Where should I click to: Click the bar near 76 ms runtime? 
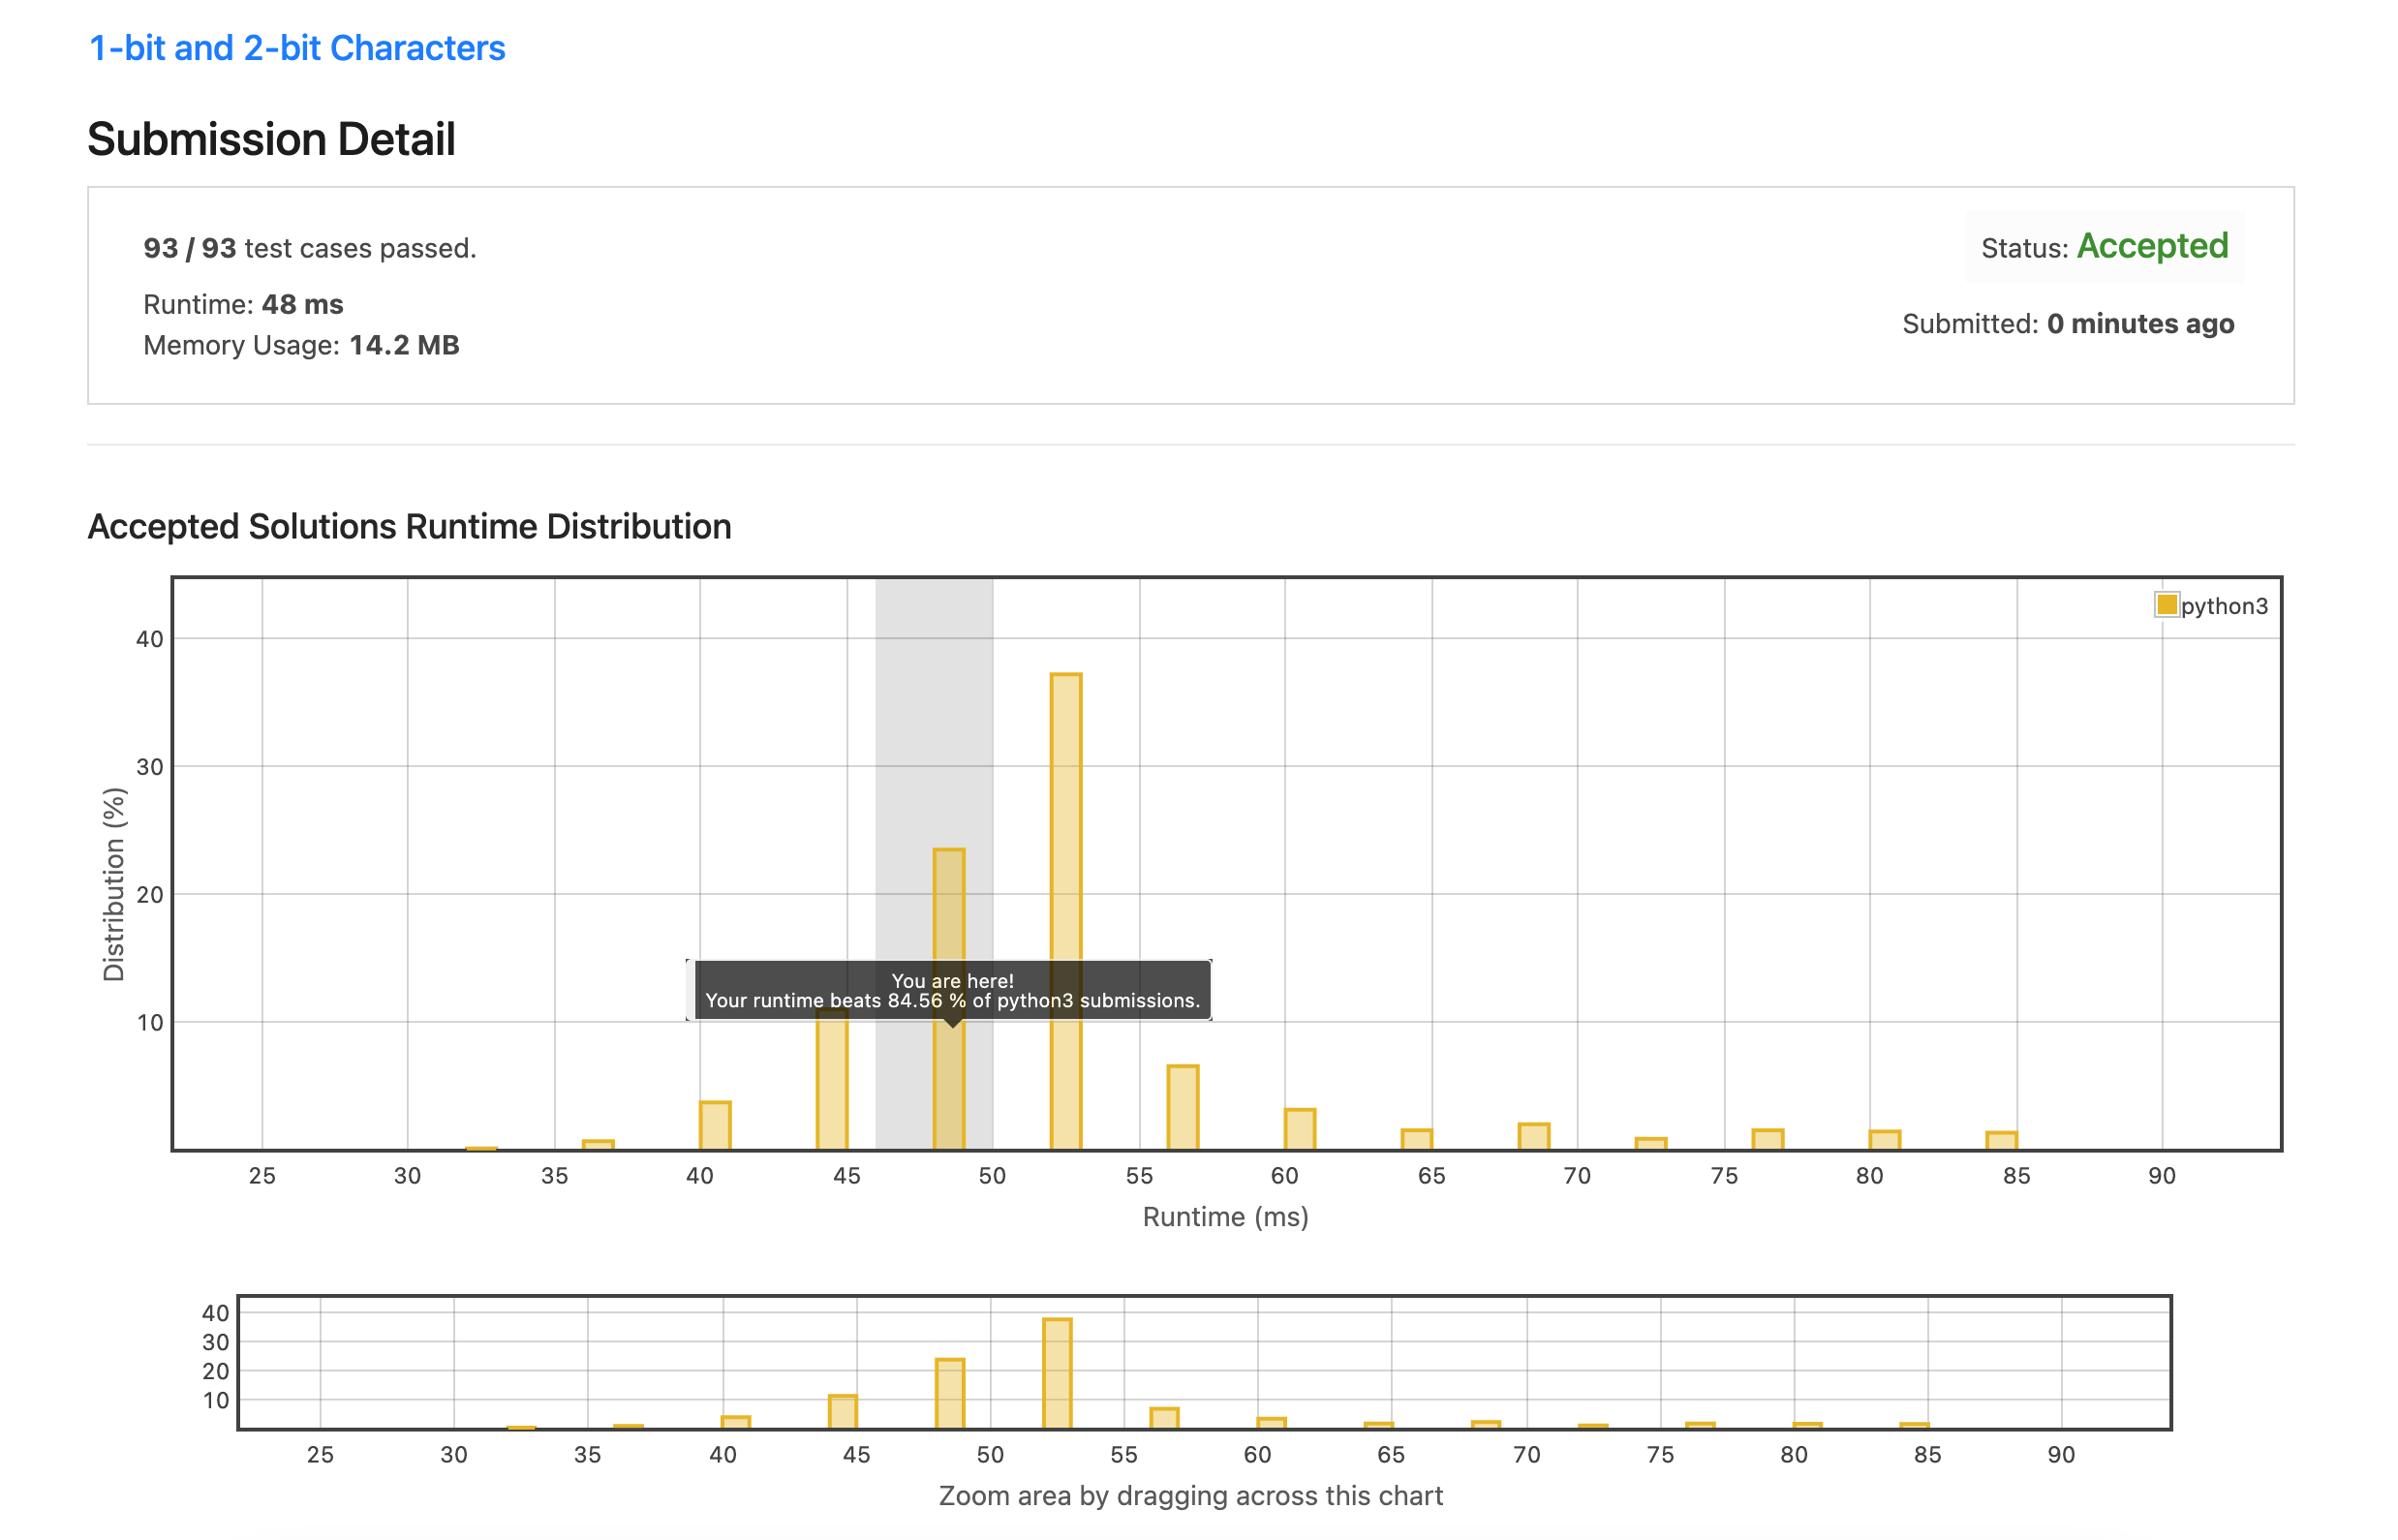[1768, 1140]
